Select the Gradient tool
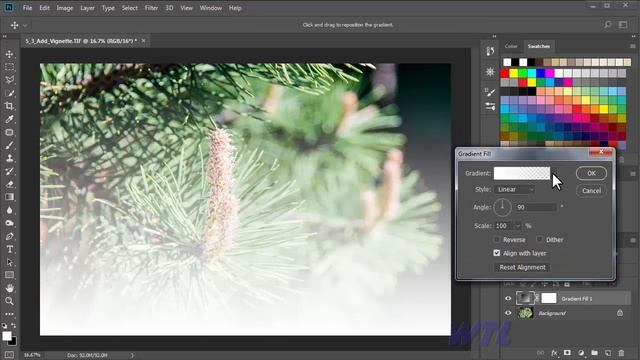The height and width of the screenshot is (360, 640). [x=9, y=197]
